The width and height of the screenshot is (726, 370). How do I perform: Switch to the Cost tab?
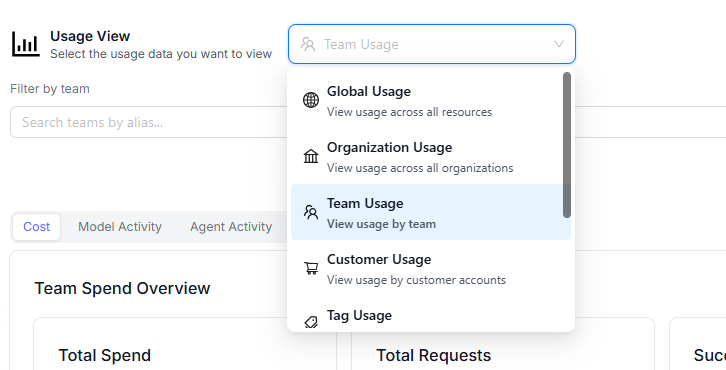pos(37,227)
